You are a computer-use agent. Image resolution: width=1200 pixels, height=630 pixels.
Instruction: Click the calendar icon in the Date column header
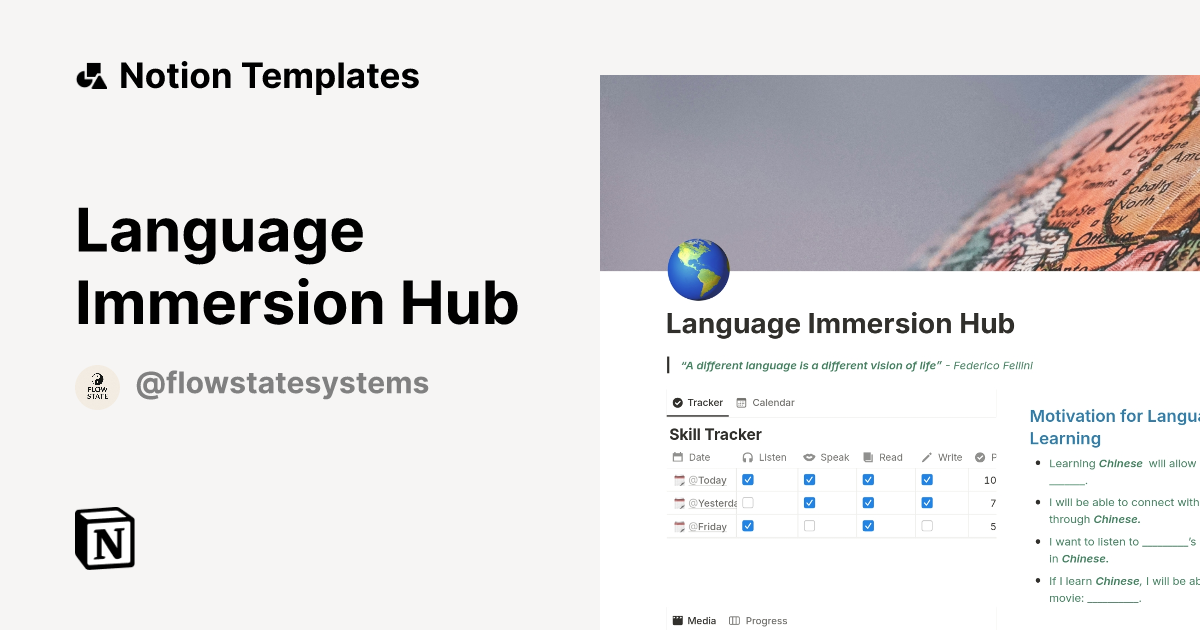[679, 457]
